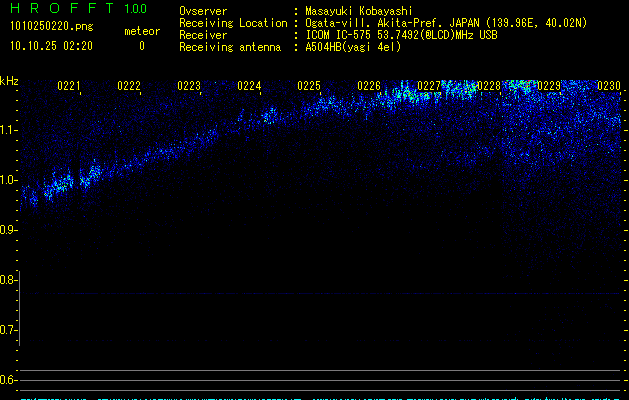Click the 0.6 frequency axis label
The height and width of the screenshot is (400, 629).
[7, 380]
